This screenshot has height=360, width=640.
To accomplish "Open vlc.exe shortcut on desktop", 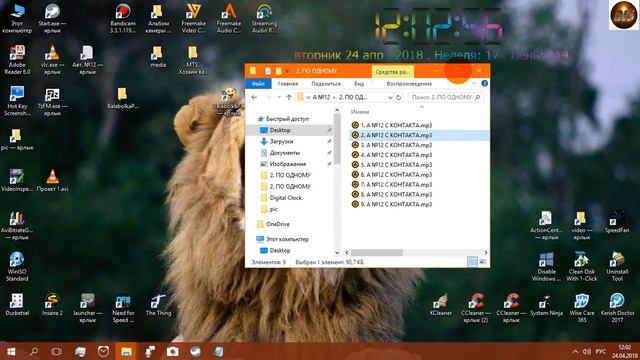I will point(52,60).
